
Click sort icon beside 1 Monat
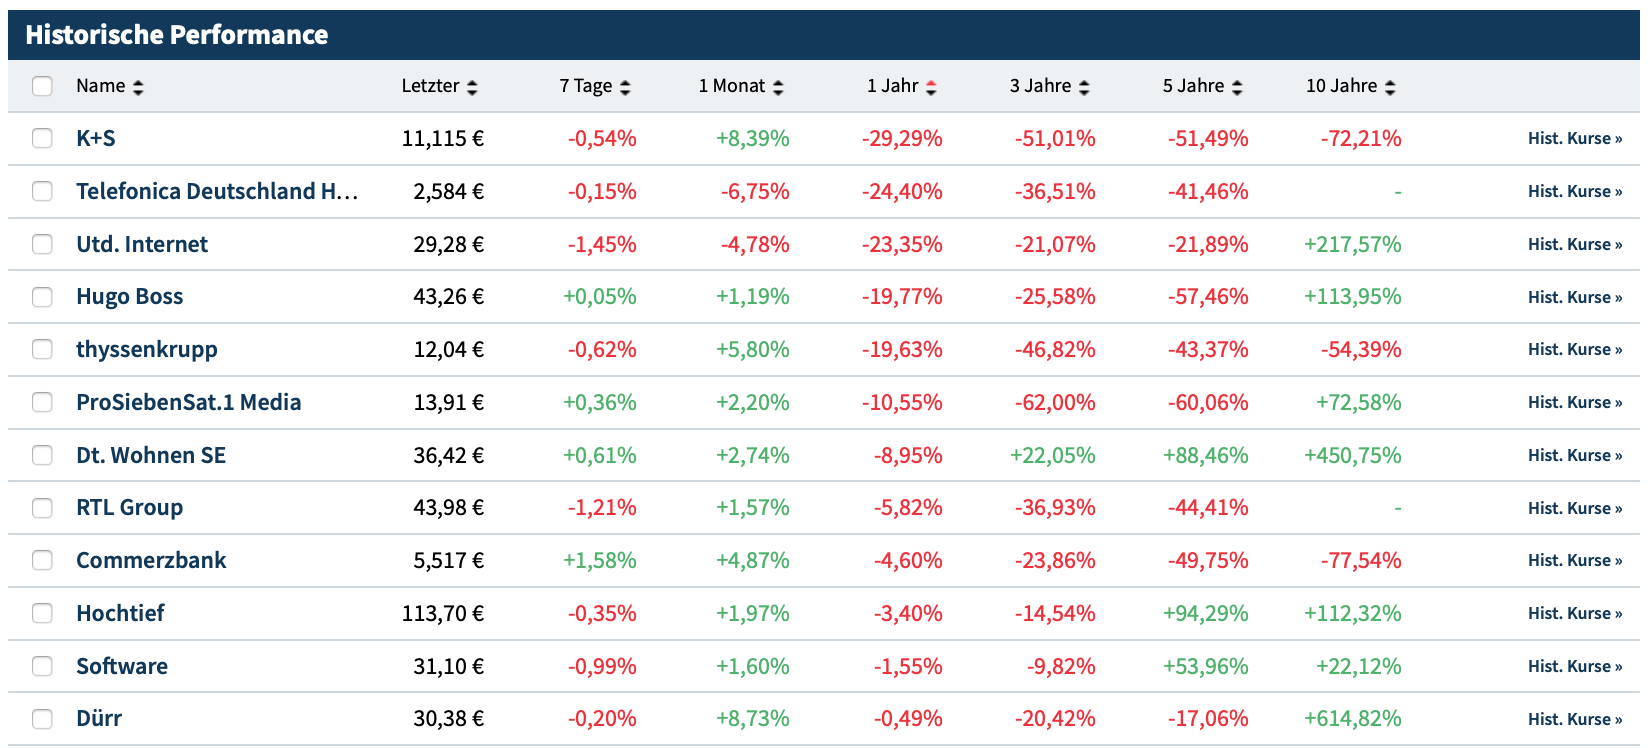pyautogui.click(x=778, y=87)
